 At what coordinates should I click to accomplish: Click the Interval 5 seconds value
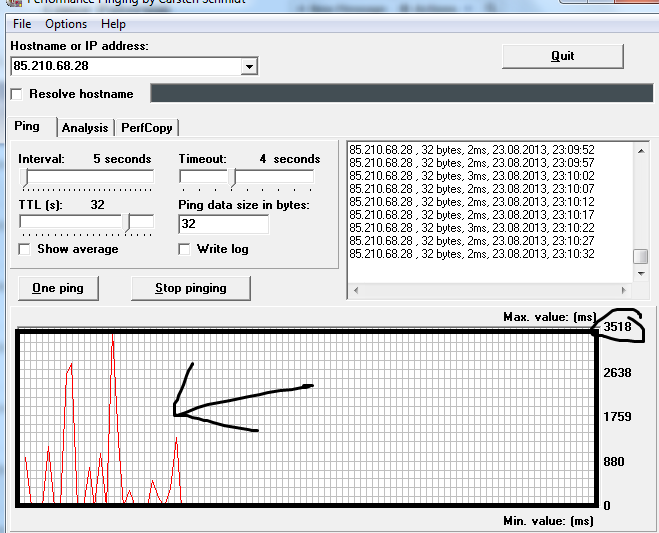(122, 159)
